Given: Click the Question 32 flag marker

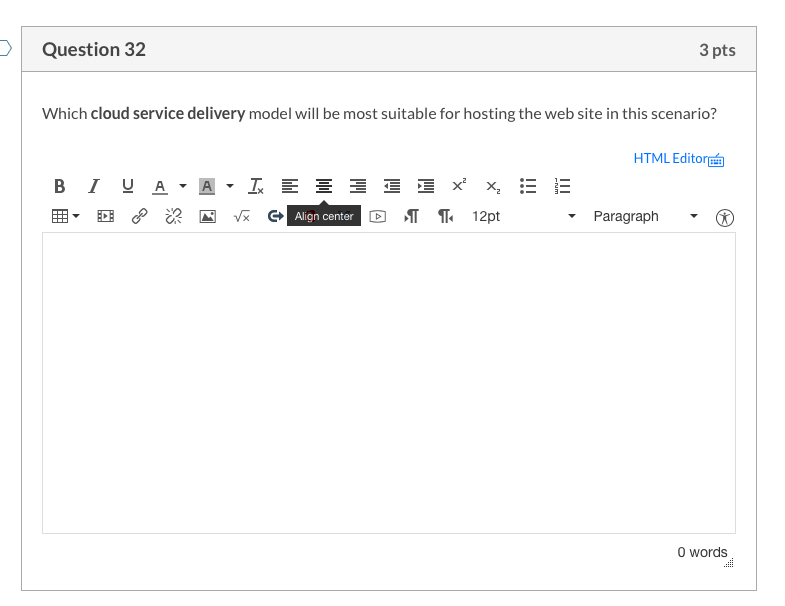Looking at the screenshot, I should (x=6, y=49).
